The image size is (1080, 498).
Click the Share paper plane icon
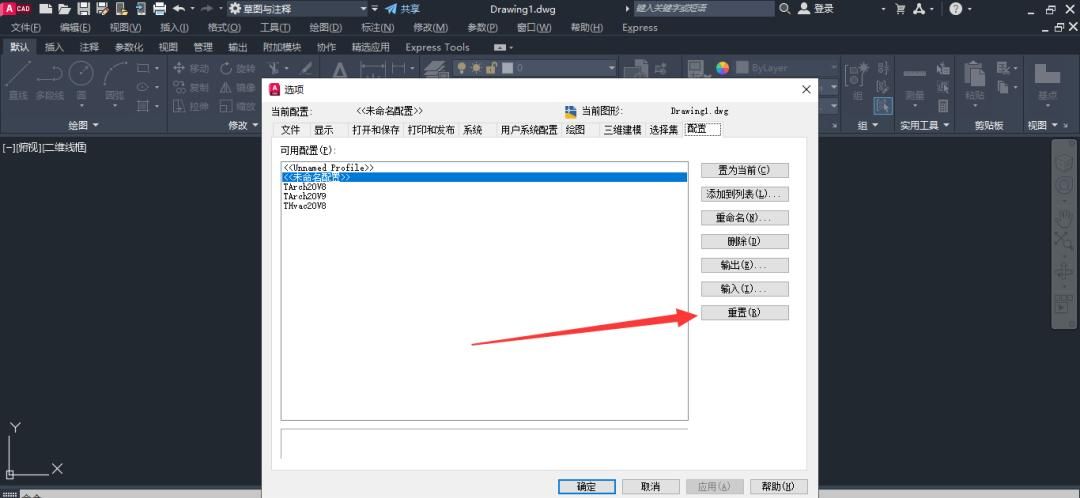tap(391, 9)
